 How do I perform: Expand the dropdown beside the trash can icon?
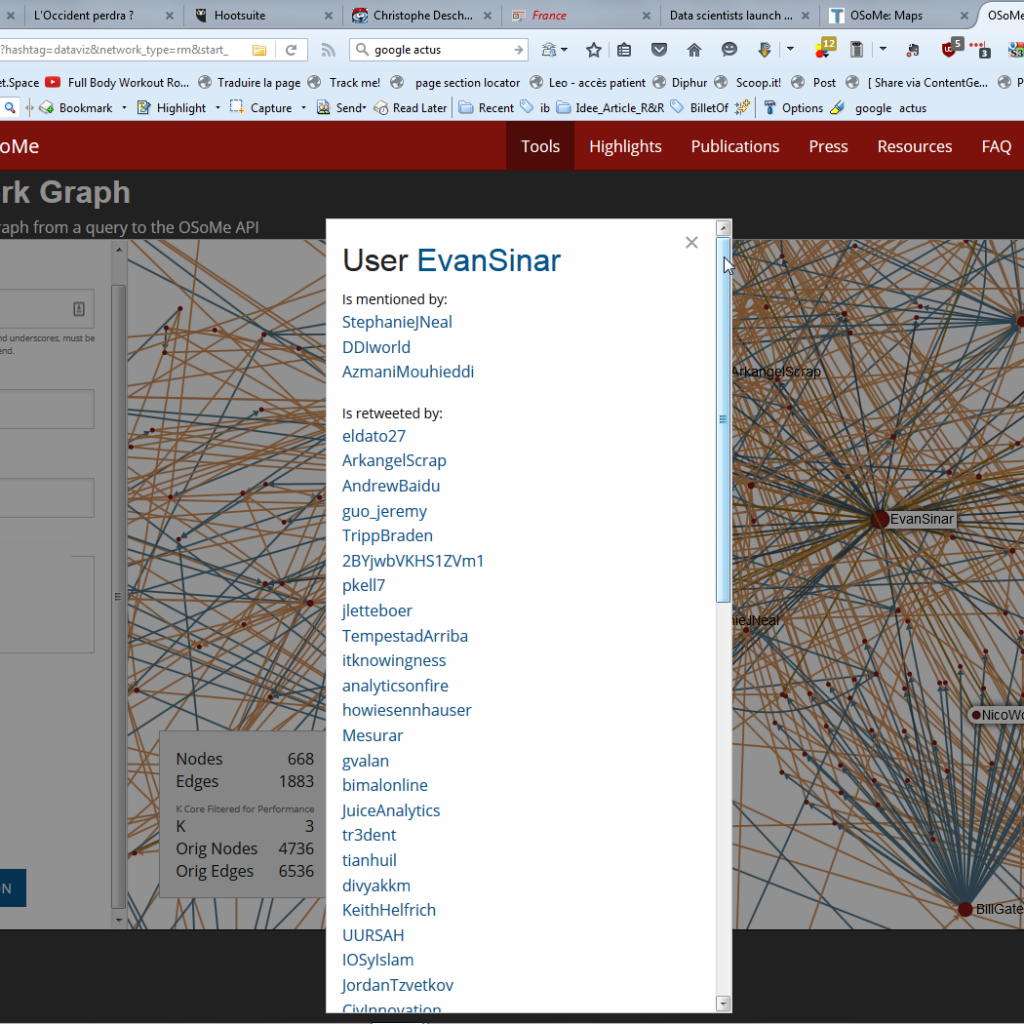883,49
